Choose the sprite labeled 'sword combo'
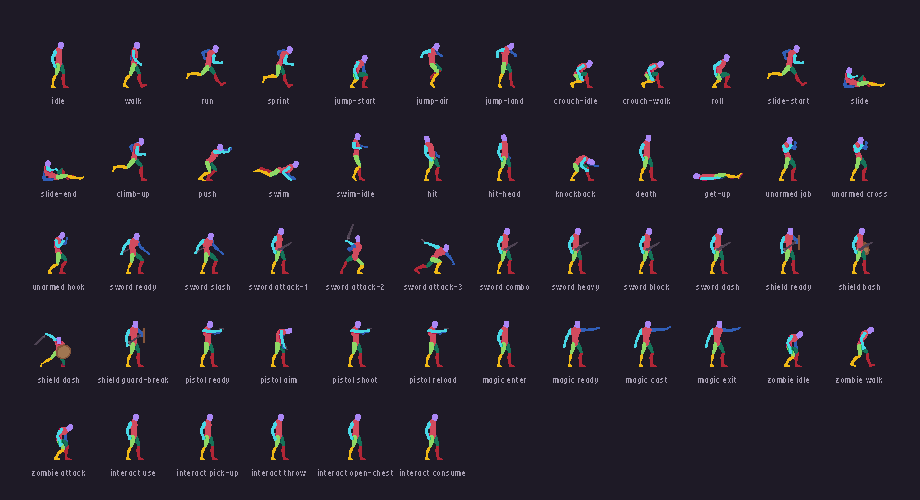This screenshot has width=920, height=500. (506, 251)
